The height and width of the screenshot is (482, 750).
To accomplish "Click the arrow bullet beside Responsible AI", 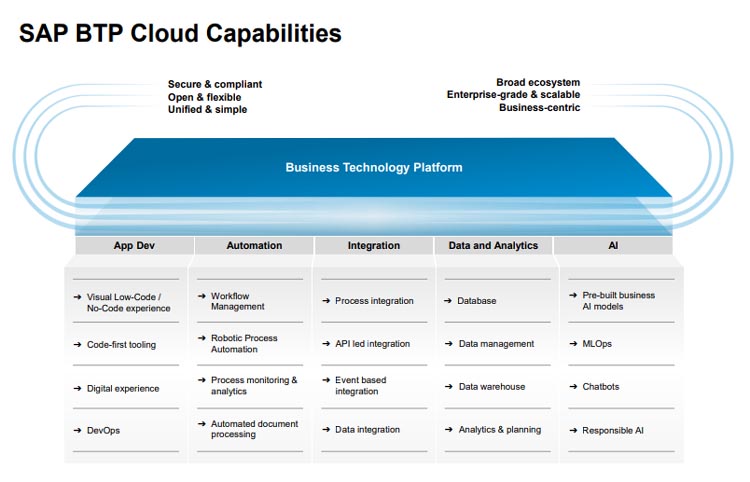I will coord(574,430).
